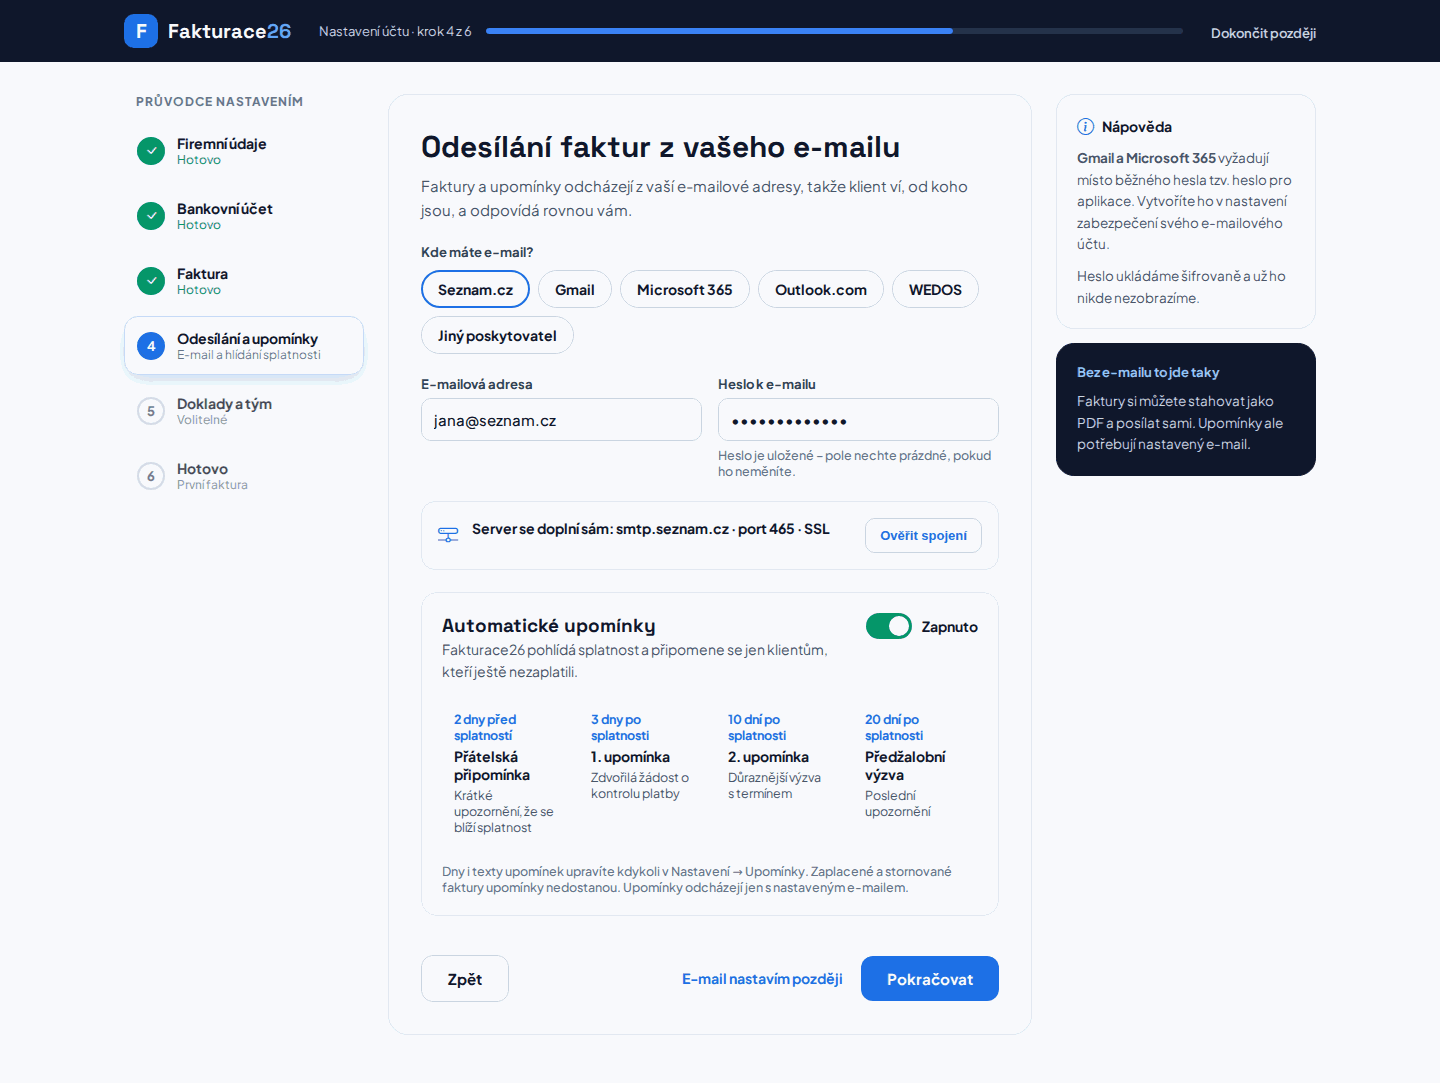Focus the E-mailová adresa field
Image resolution: width=1440 pixels, height=1083 pixels.
coord(561,420)
